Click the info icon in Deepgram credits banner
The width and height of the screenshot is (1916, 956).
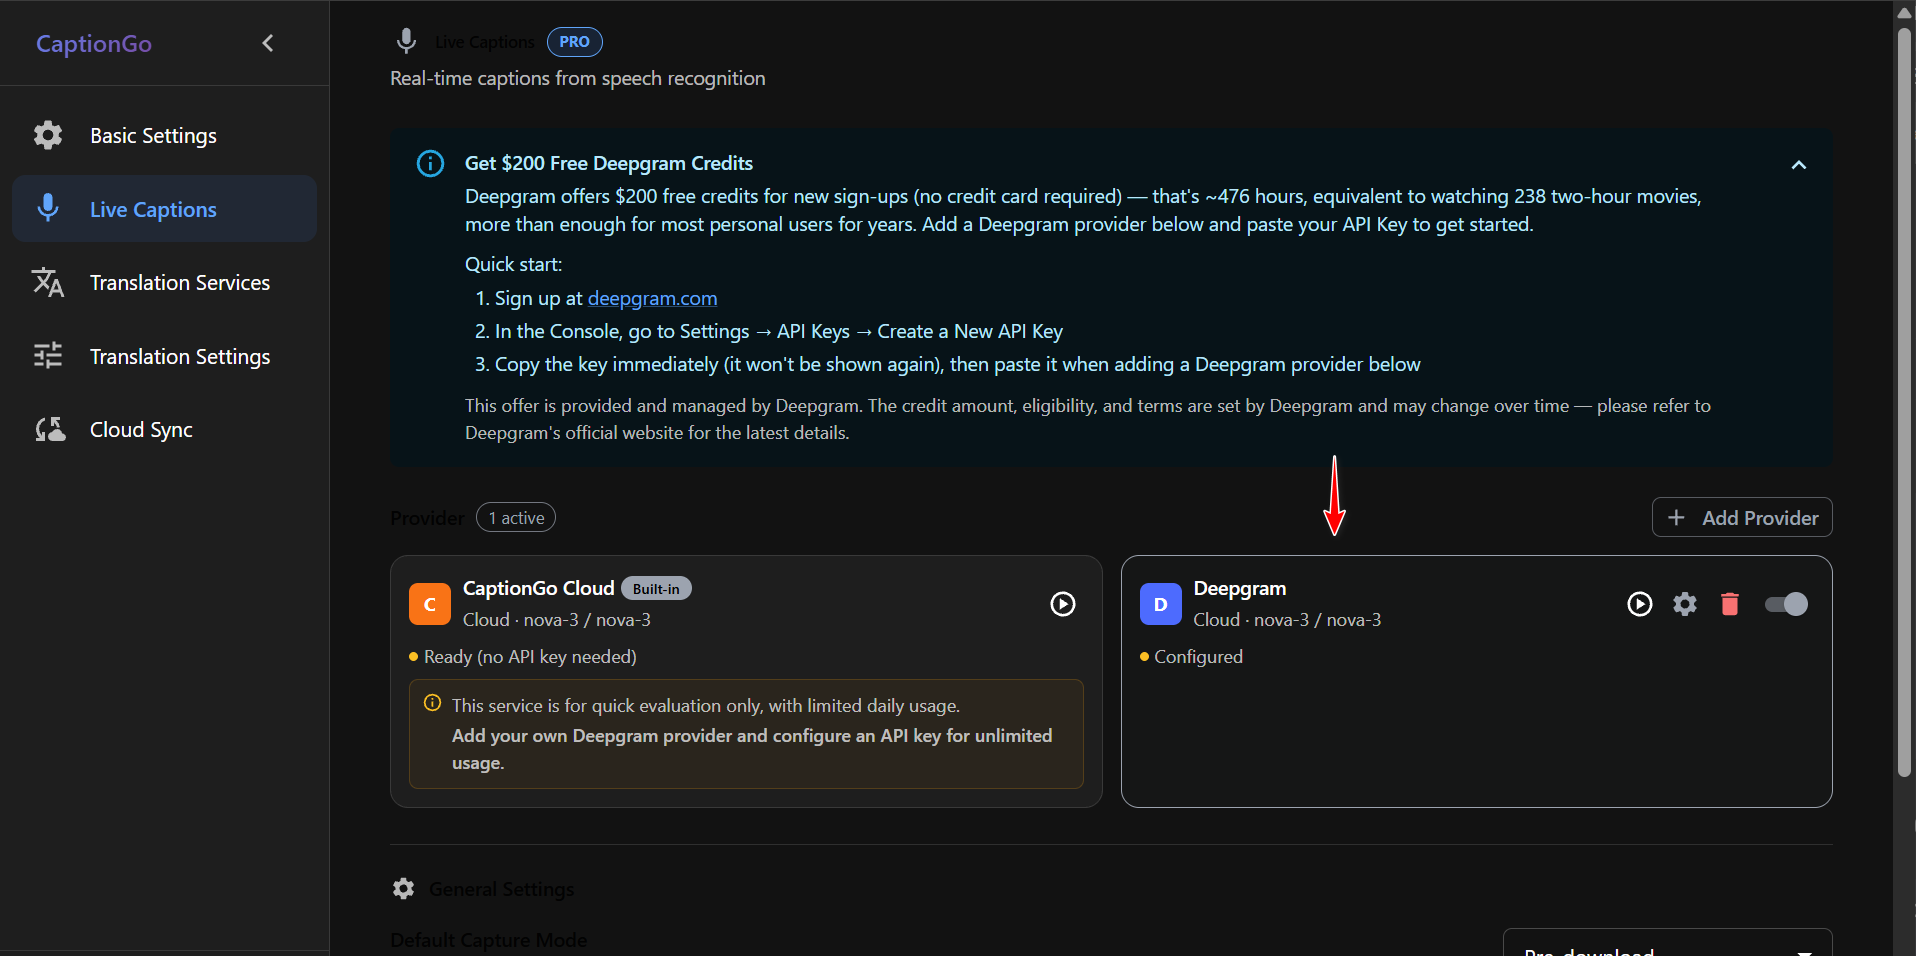[x=430, y=163]
